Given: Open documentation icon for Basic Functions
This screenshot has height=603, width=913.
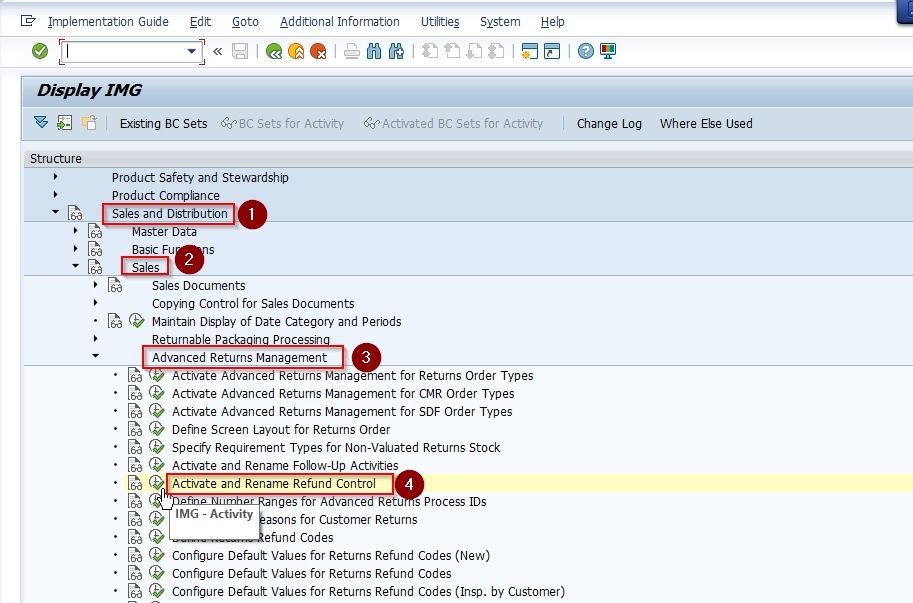Looking at the screenshot, I should pyautogui.click(x=95, y=249).
